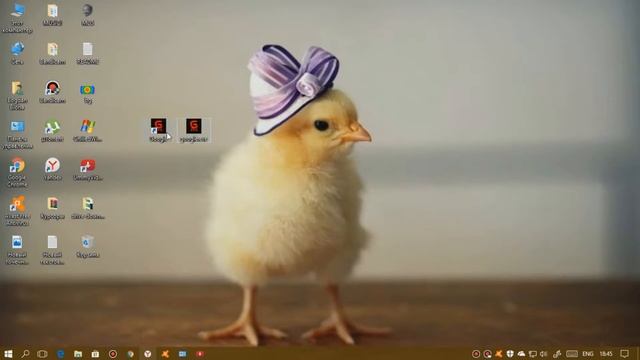This screenshot has height=360, width=640.
Task: Open the blue window app on the taskbar
Action: (182, 353)
